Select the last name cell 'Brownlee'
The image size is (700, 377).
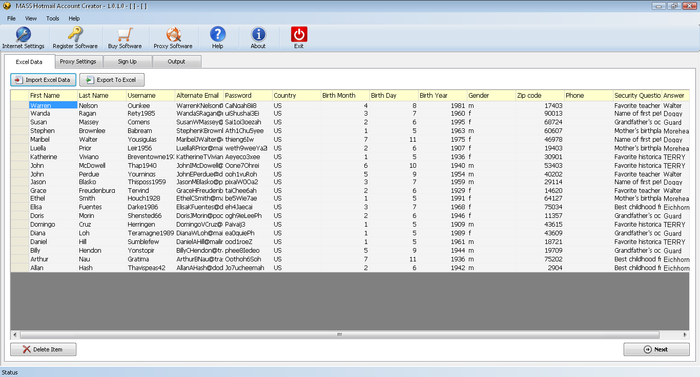coord(102,131)
